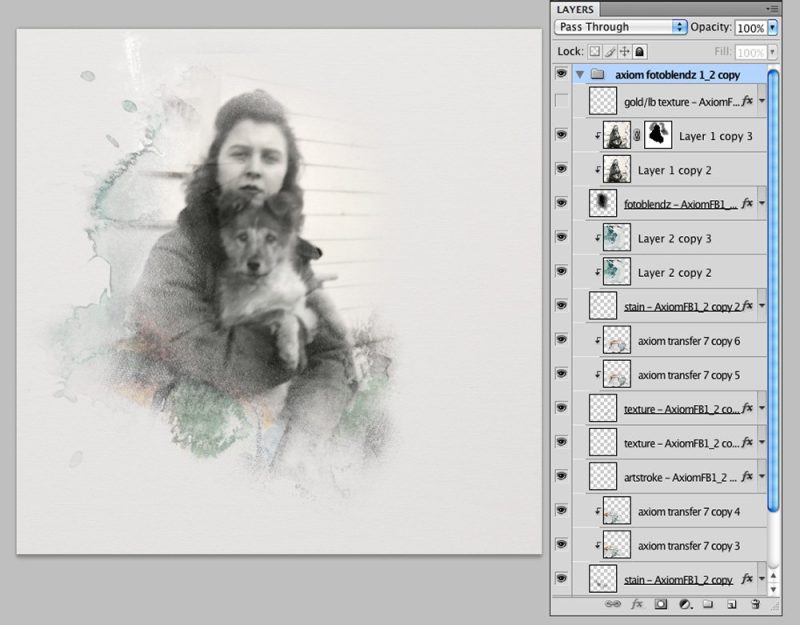The image size is (800, 625).
Task: Click fx icon on stain AxiomFB1_2 copy 2
Action: pos(747,306)
